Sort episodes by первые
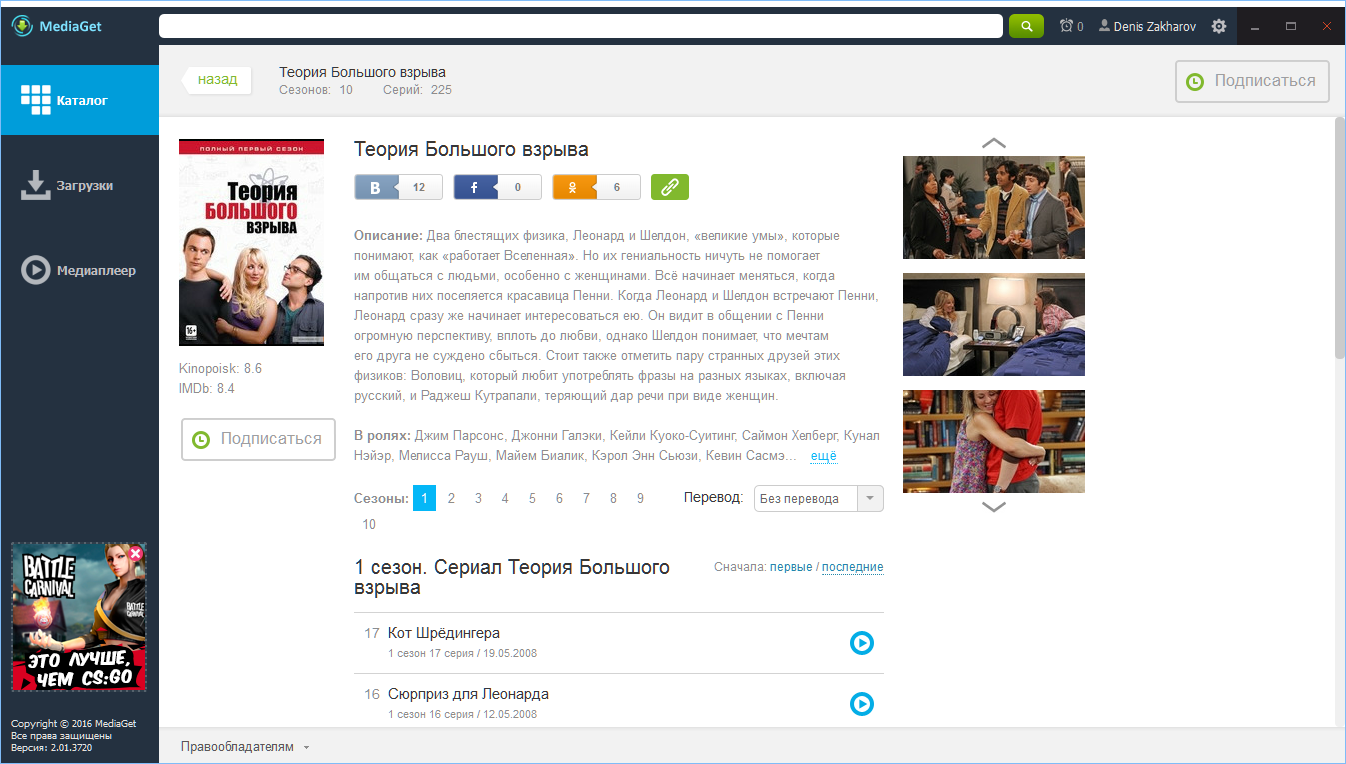 tap(791, 567)
